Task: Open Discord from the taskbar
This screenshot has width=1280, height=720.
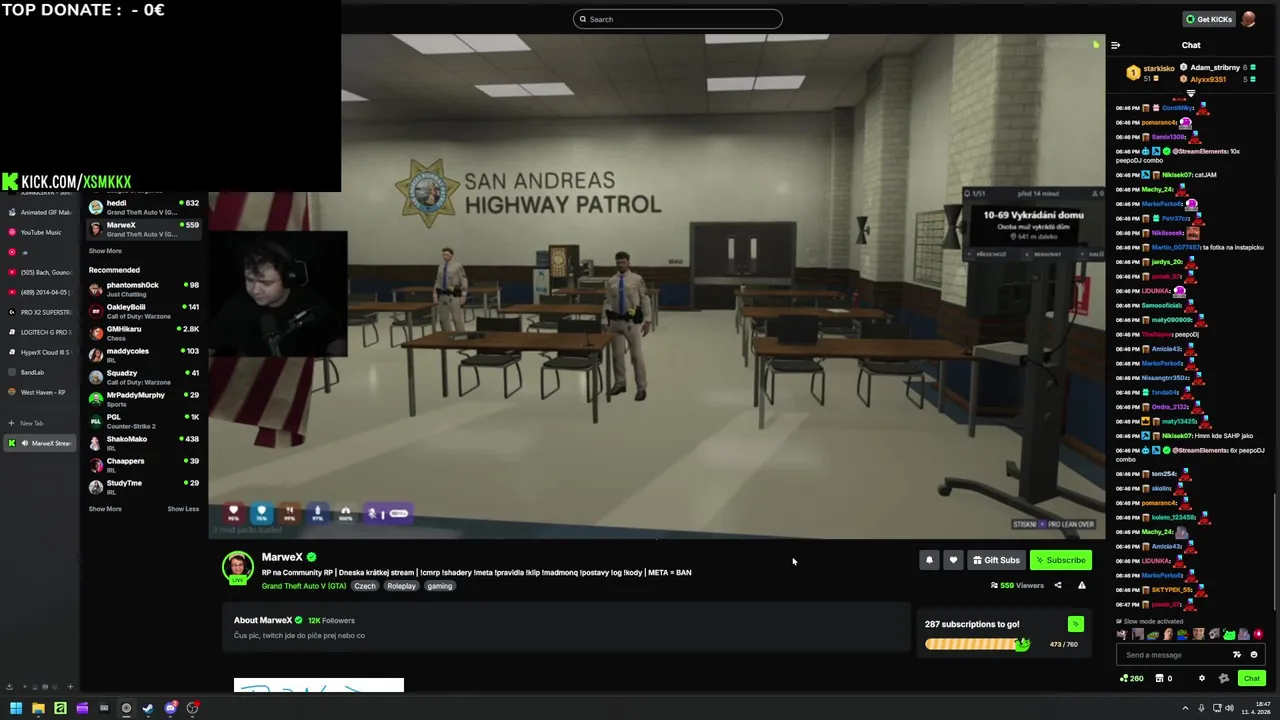Action: coord(170,708)
